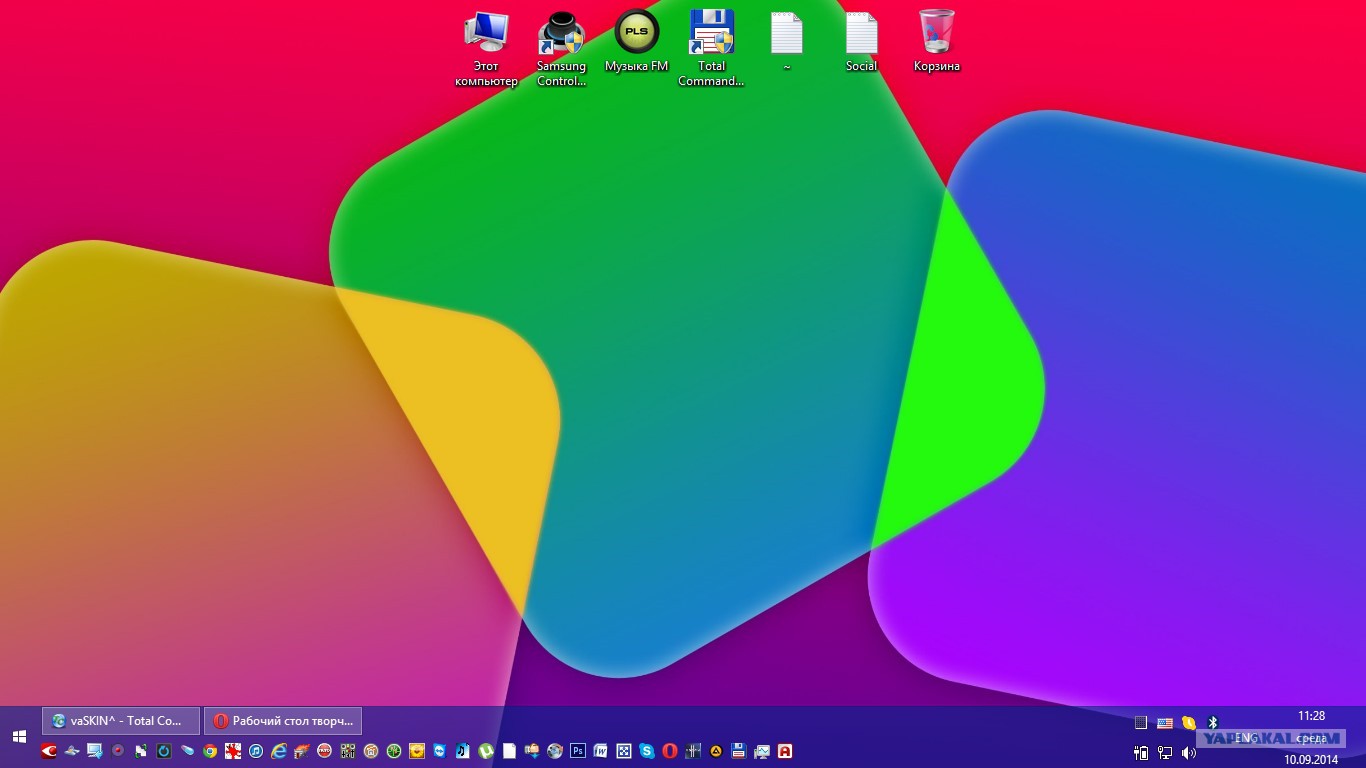Click the US flag keyboard layout icon
Viewport: 1366px width, 768px height.
[x=1165, y=722]
